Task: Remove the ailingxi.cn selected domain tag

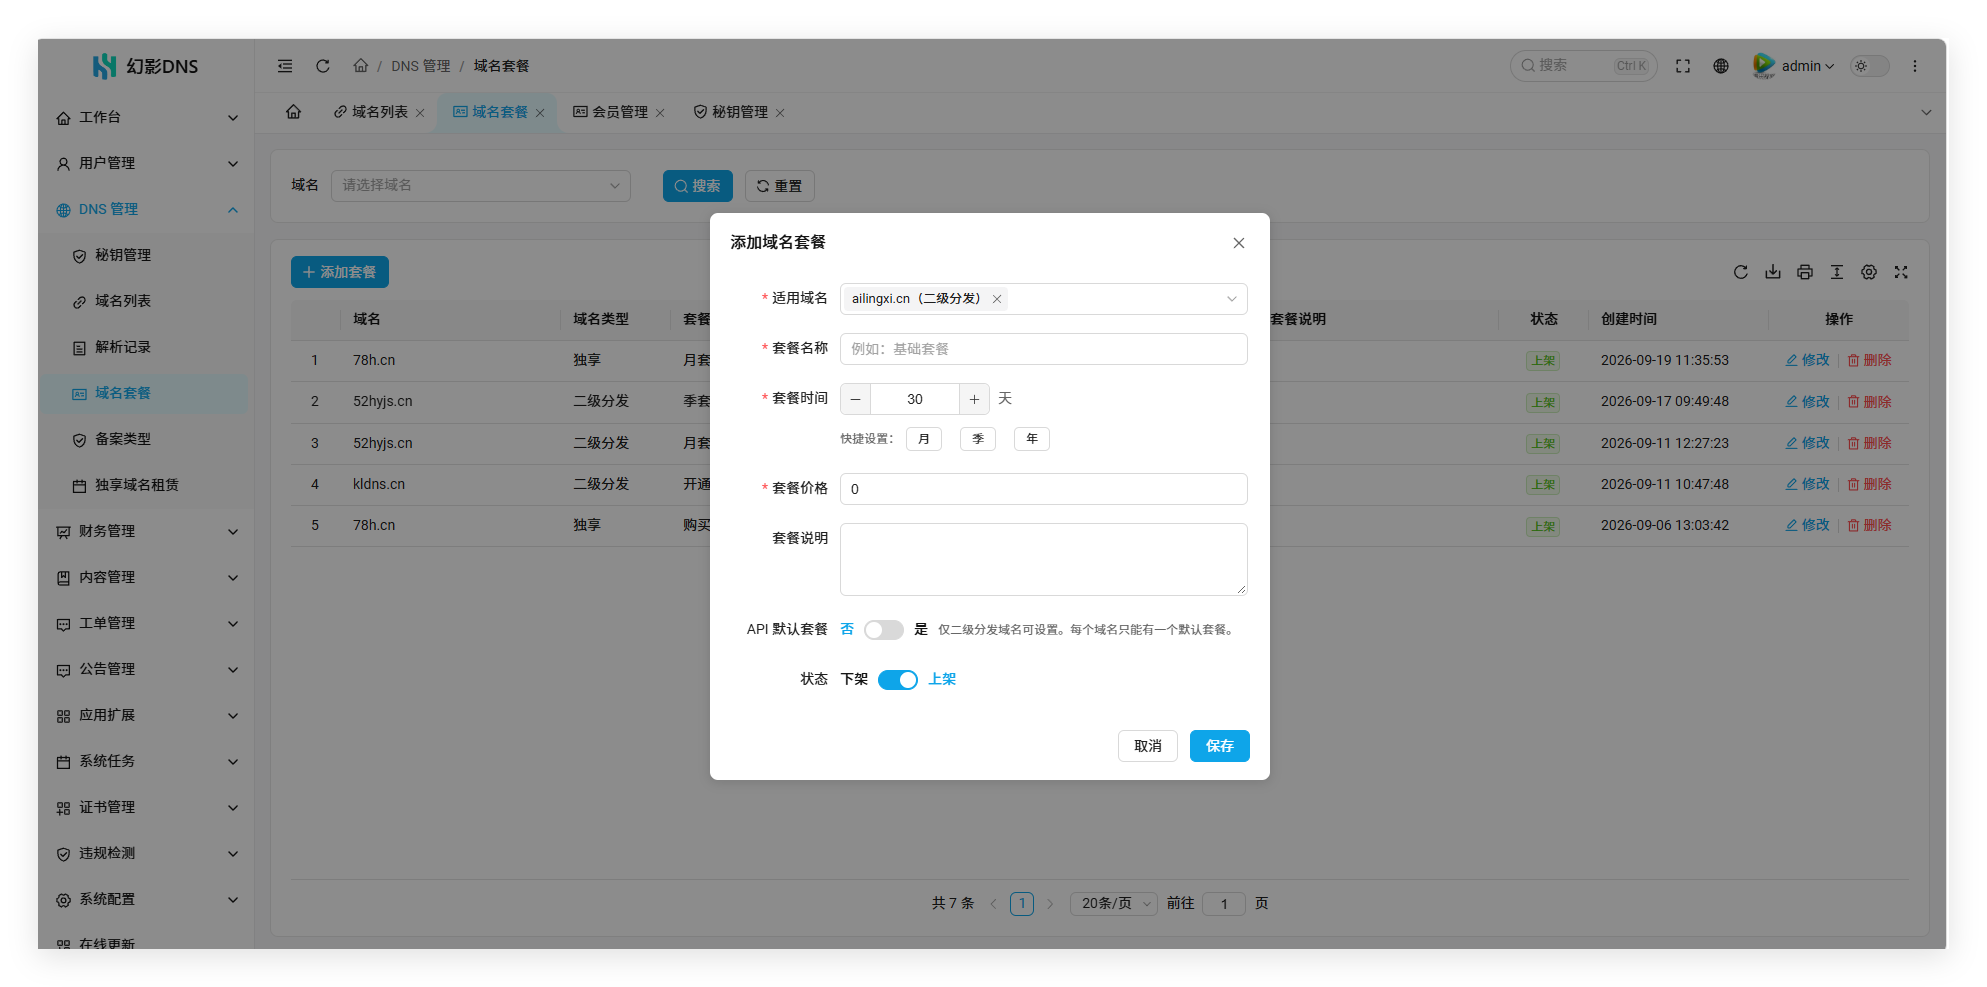Action: [997, 299]
